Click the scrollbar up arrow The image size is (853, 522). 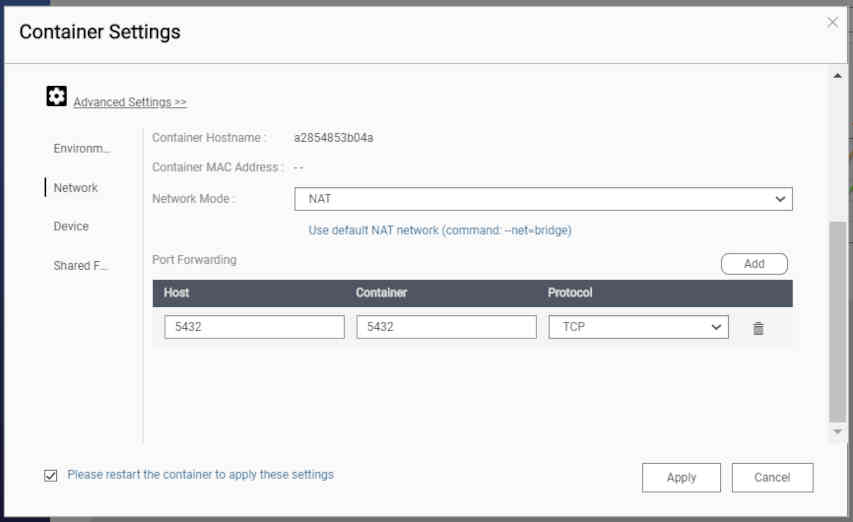[x=838, y=76]
